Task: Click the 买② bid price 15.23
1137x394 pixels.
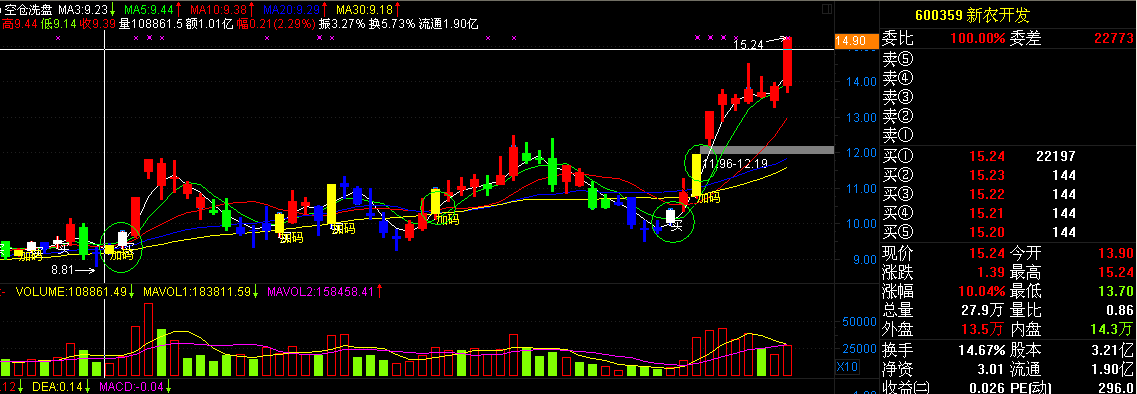Action: [987, 176]
